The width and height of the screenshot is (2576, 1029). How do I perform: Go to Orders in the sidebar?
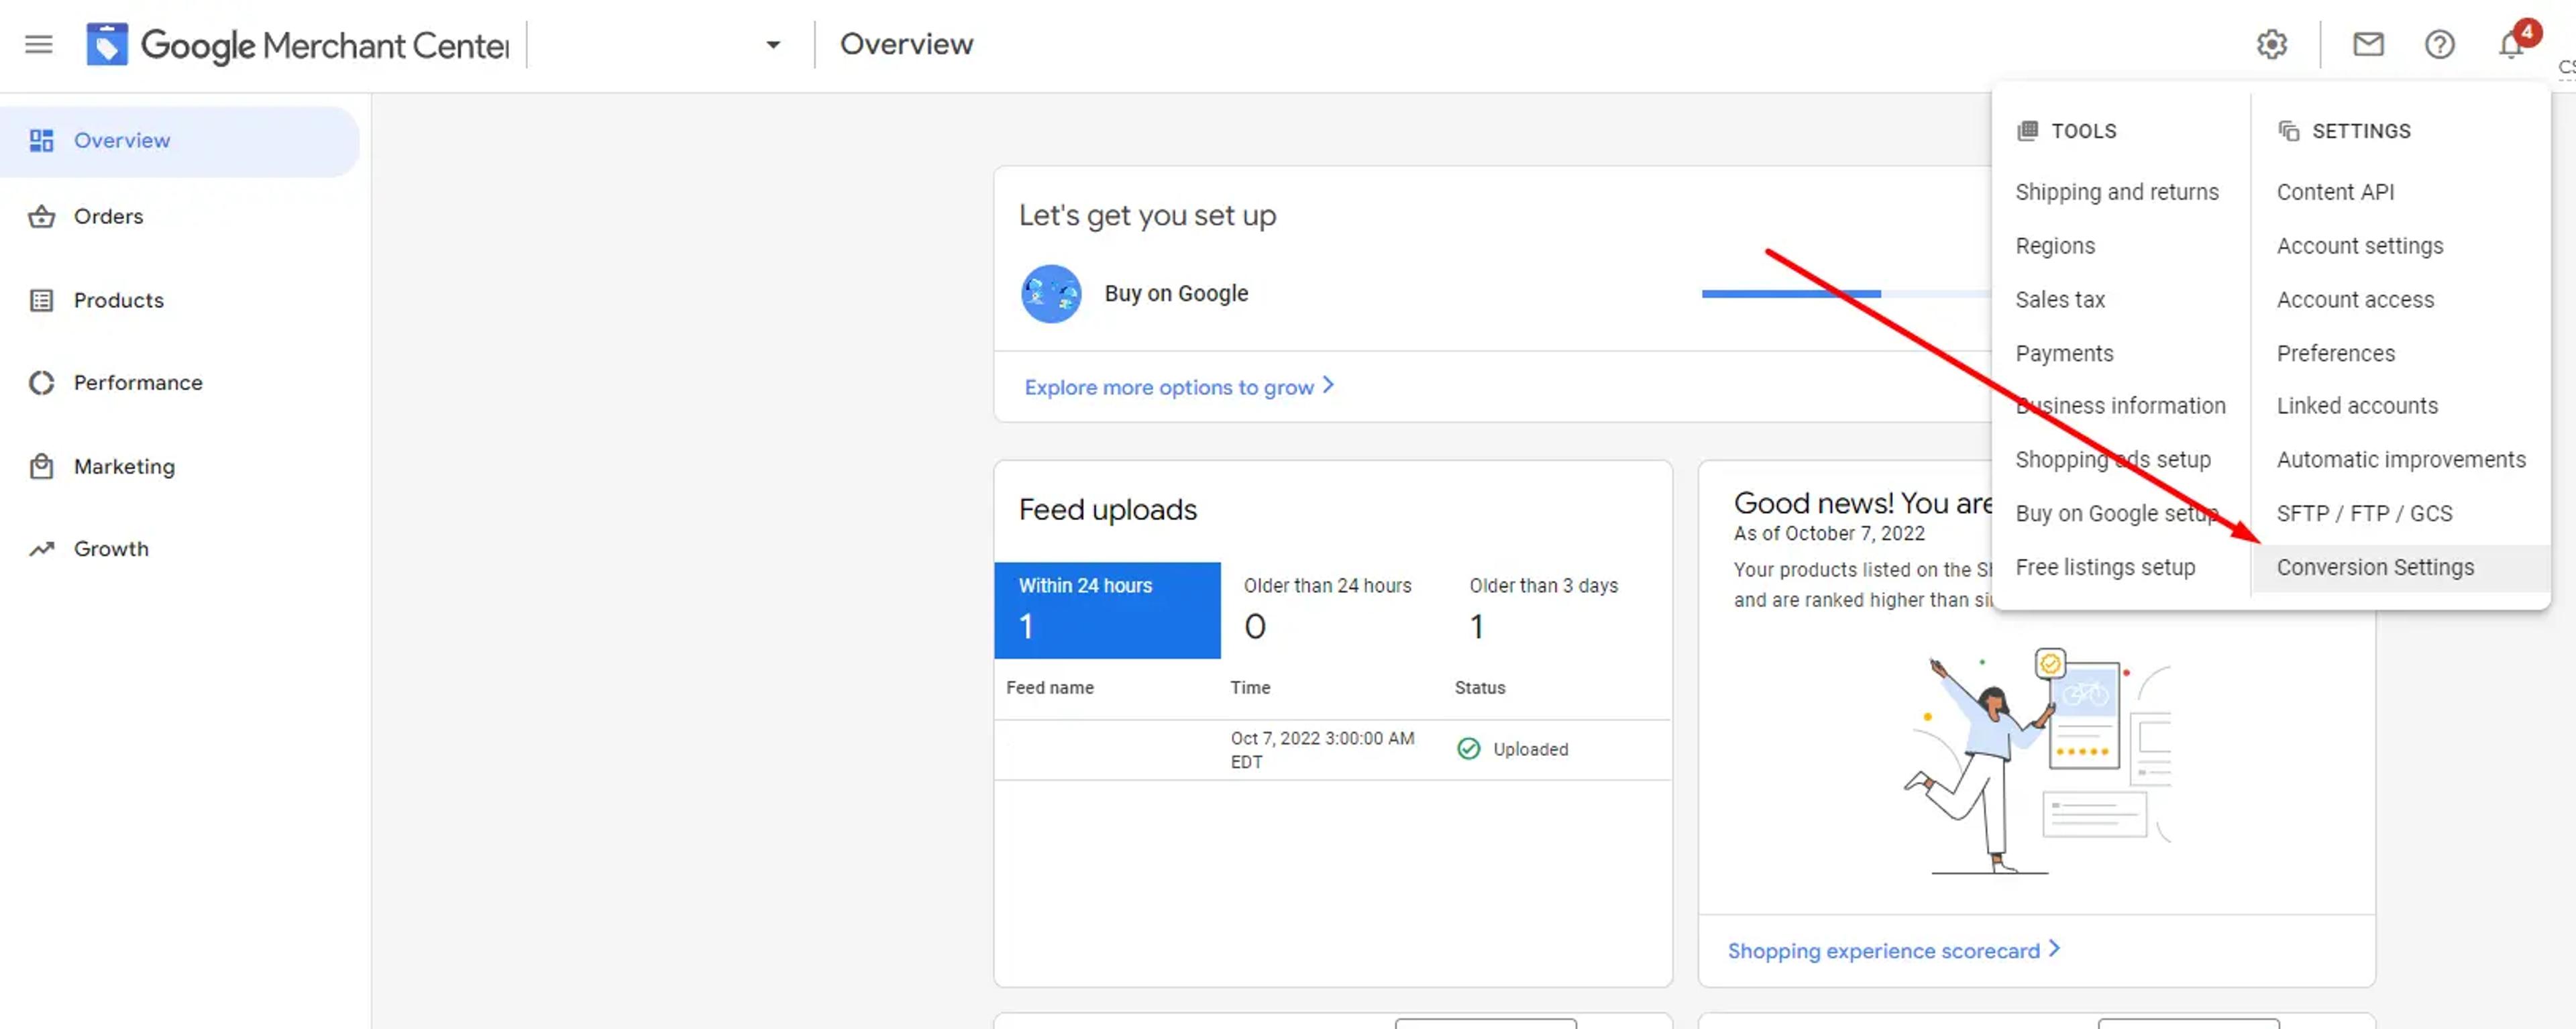coord(108,216)
